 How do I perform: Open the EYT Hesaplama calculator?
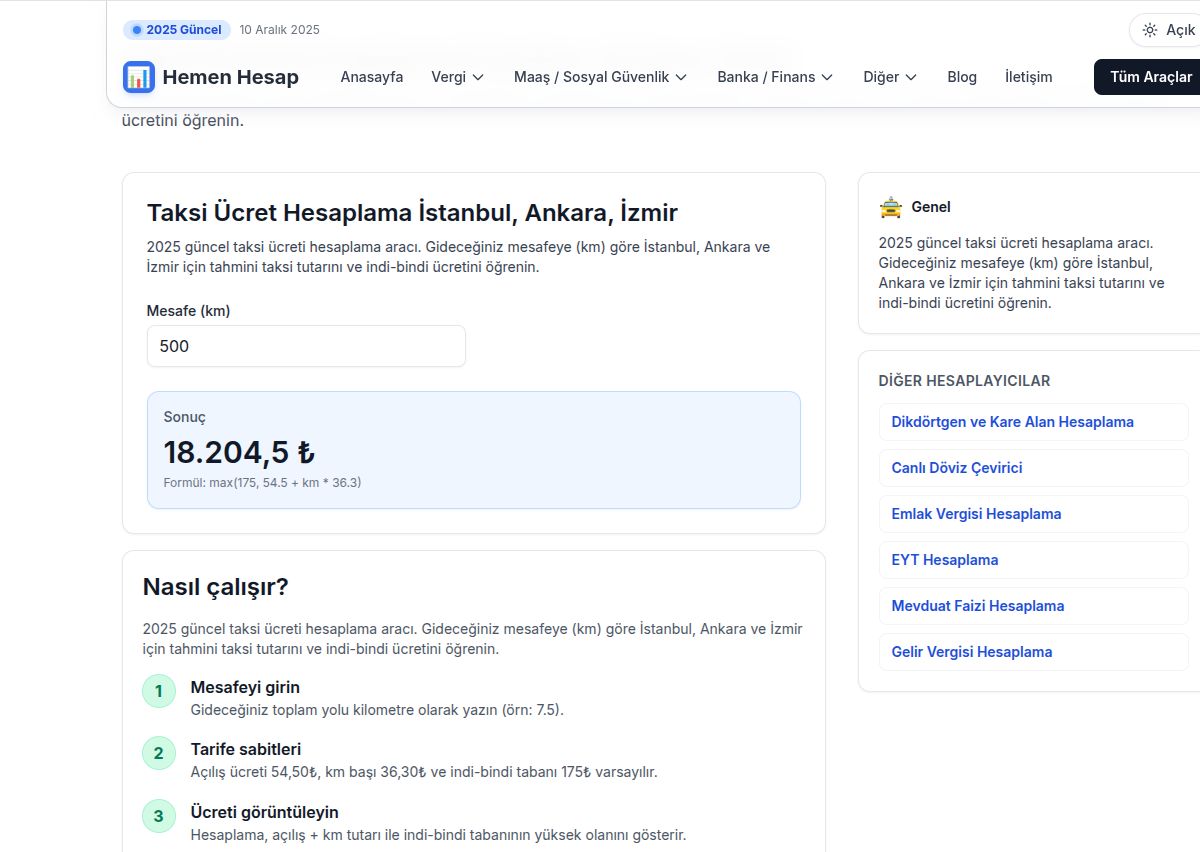tap(944, 560)
